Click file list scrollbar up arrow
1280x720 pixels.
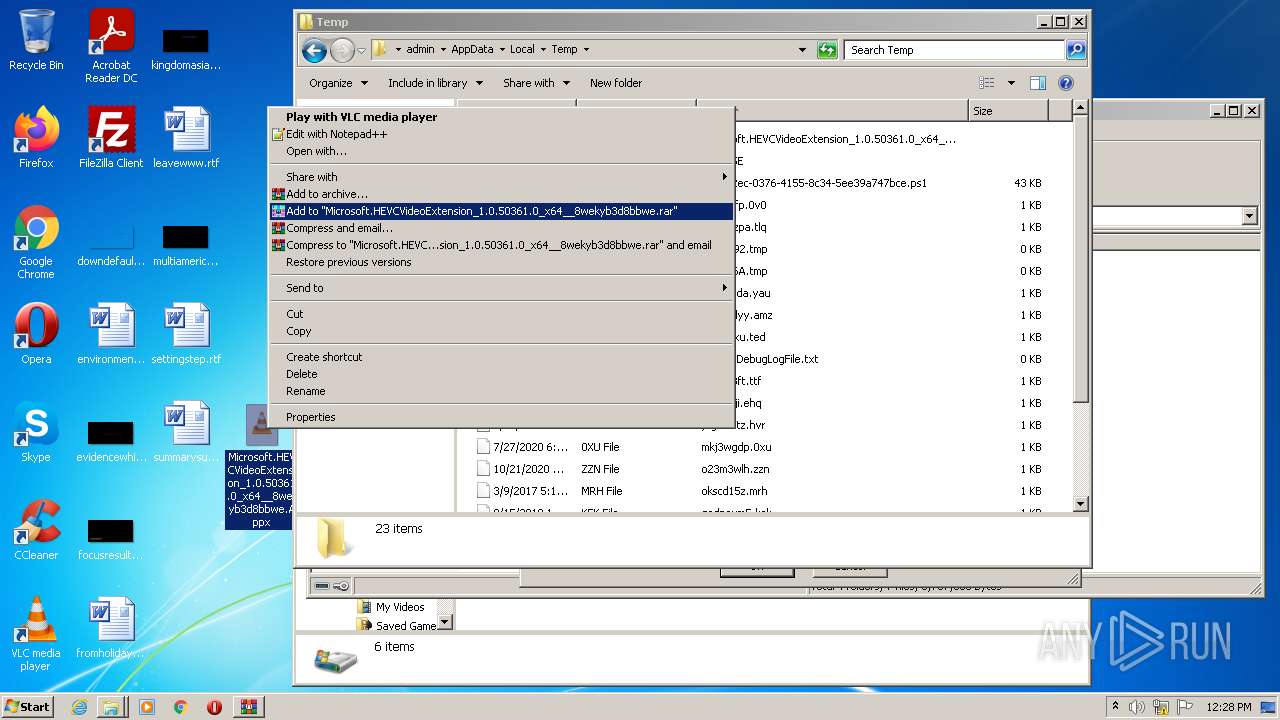pyautogui.click(x=1080, y=107)
